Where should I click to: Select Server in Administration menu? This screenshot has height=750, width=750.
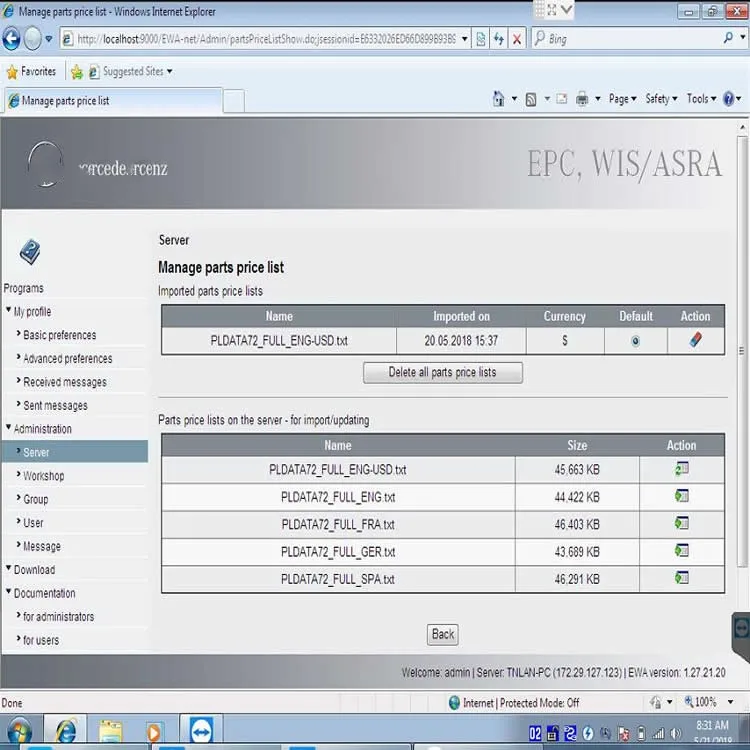coord(75,452)
